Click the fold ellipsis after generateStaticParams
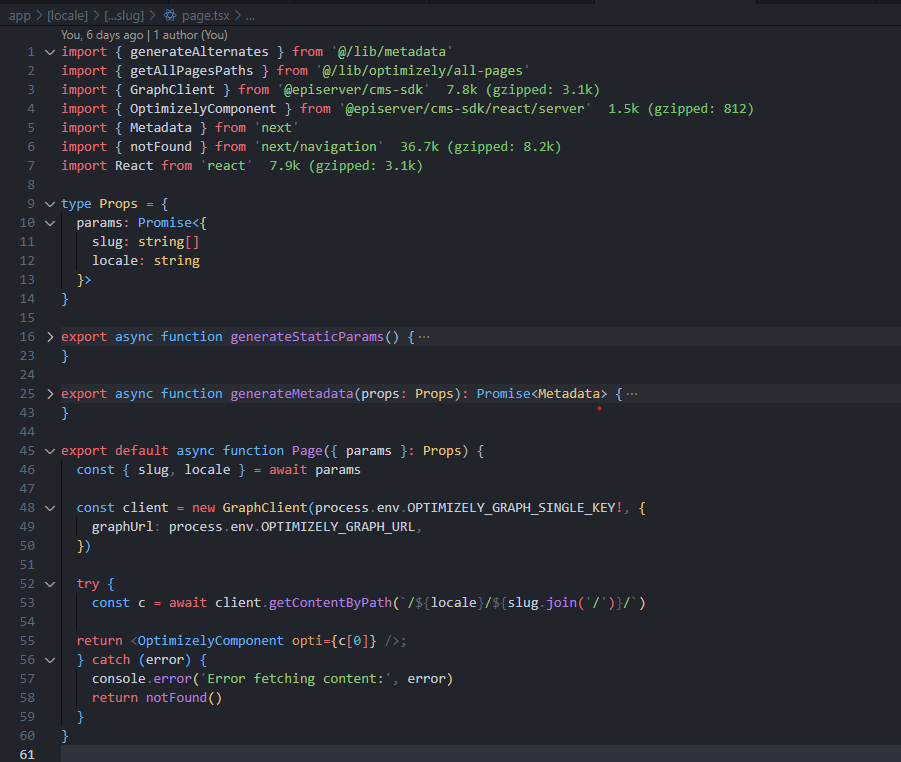The height and width of the screenshot is (762, 901). pyautogui.click(x=424, y=337)
